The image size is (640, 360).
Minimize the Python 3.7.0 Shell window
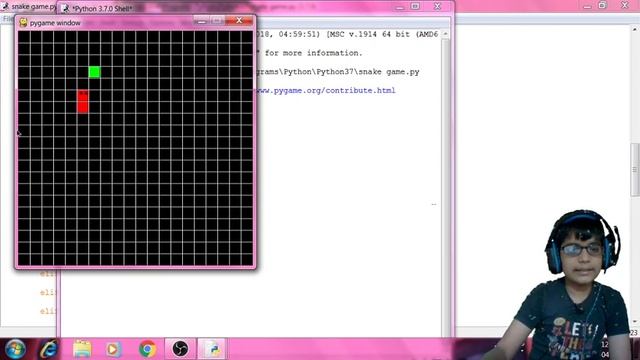400,7
